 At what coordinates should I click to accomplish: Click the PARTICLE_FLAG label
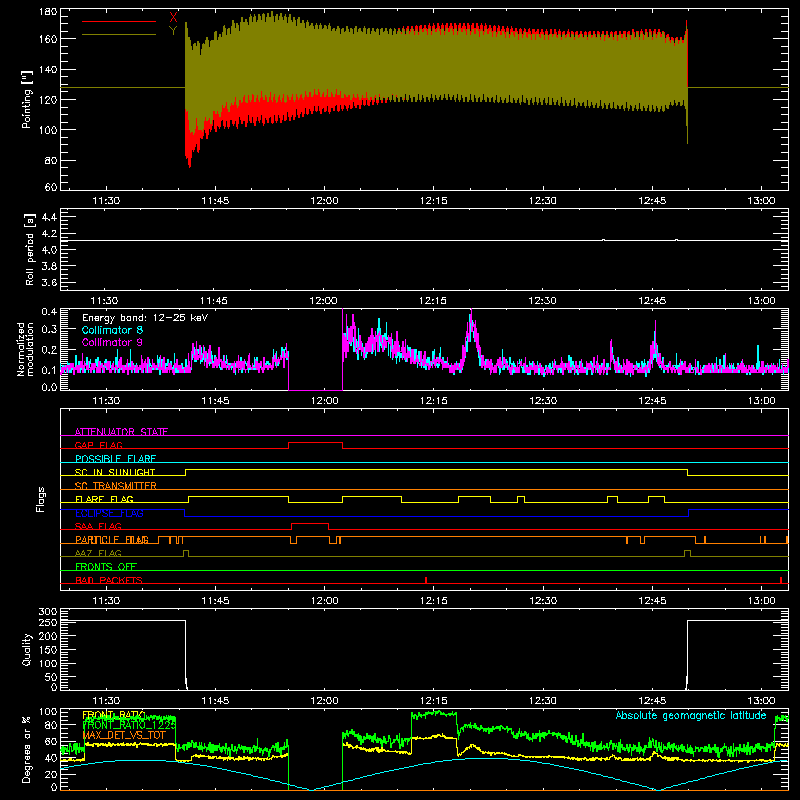pos(112,539)
